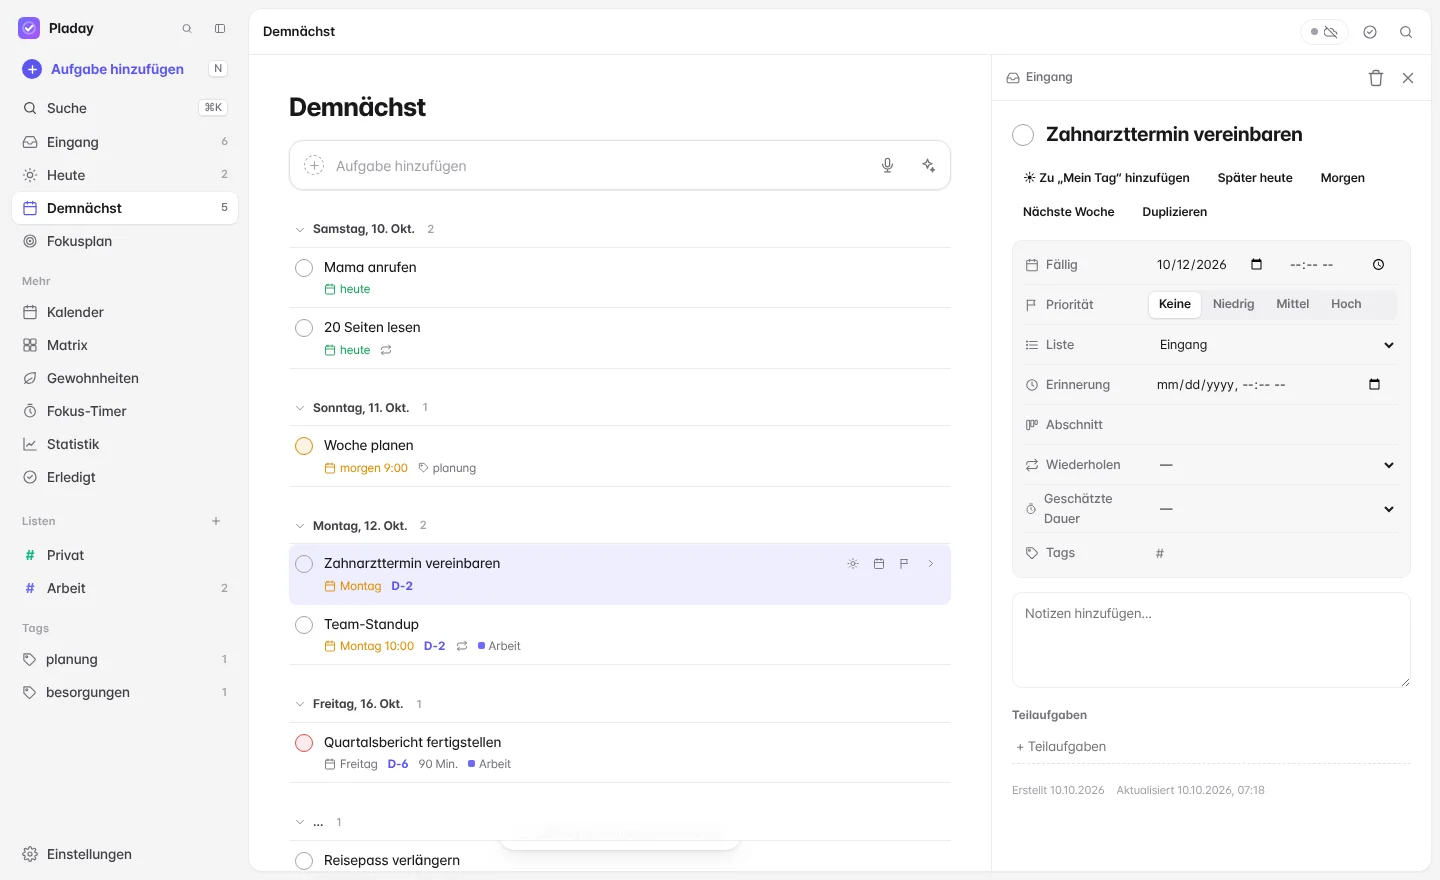Open the Wiederholen dropdown
The image size is (1440, 880).
1275,465
